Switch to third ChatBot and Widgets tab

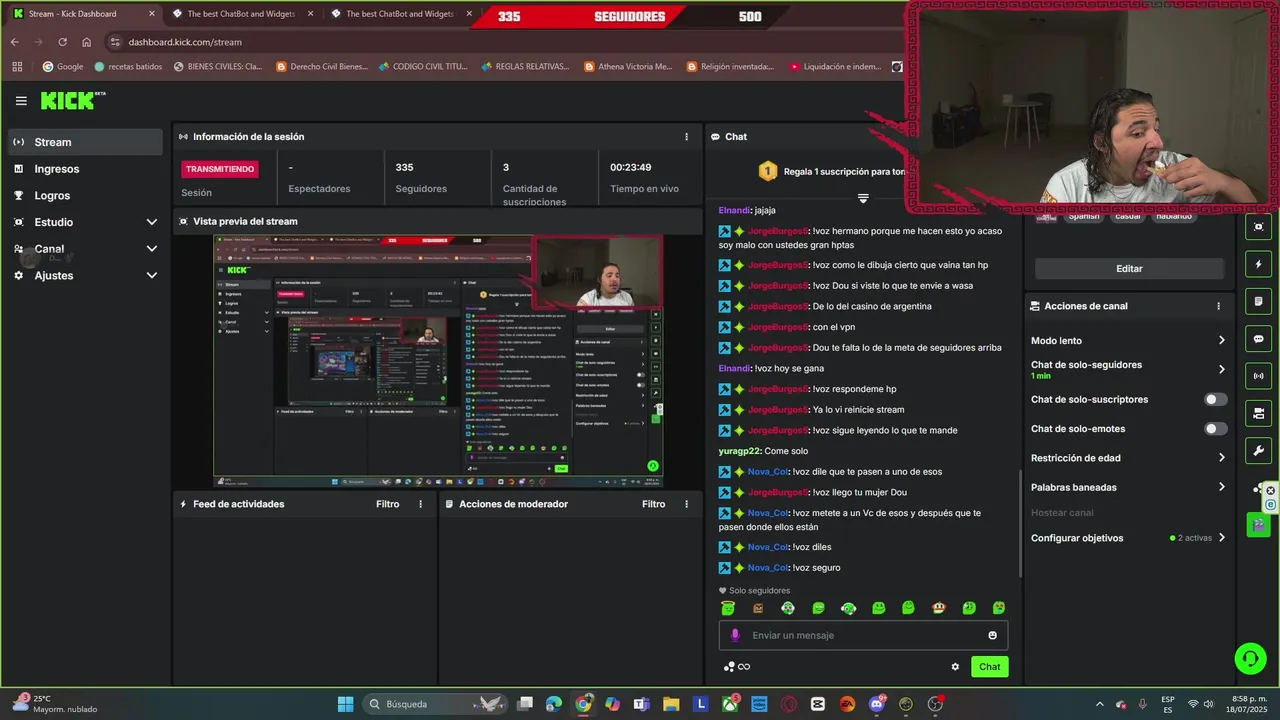click(399, 14)
